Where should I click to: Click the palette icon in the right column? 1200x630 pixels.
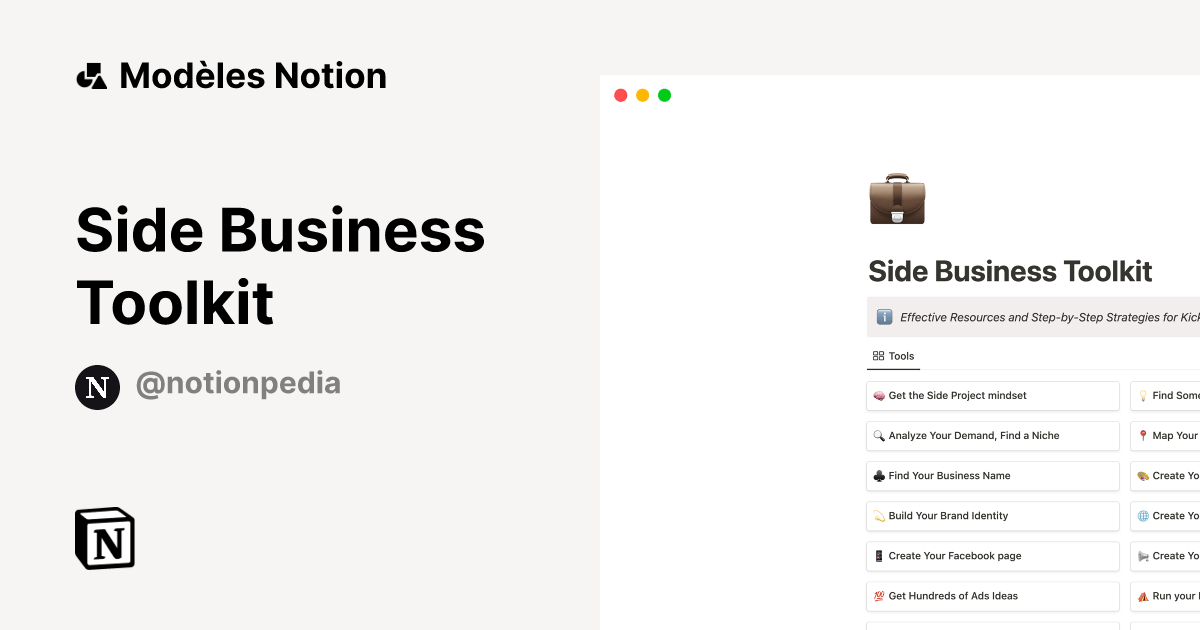point(1142,475)
